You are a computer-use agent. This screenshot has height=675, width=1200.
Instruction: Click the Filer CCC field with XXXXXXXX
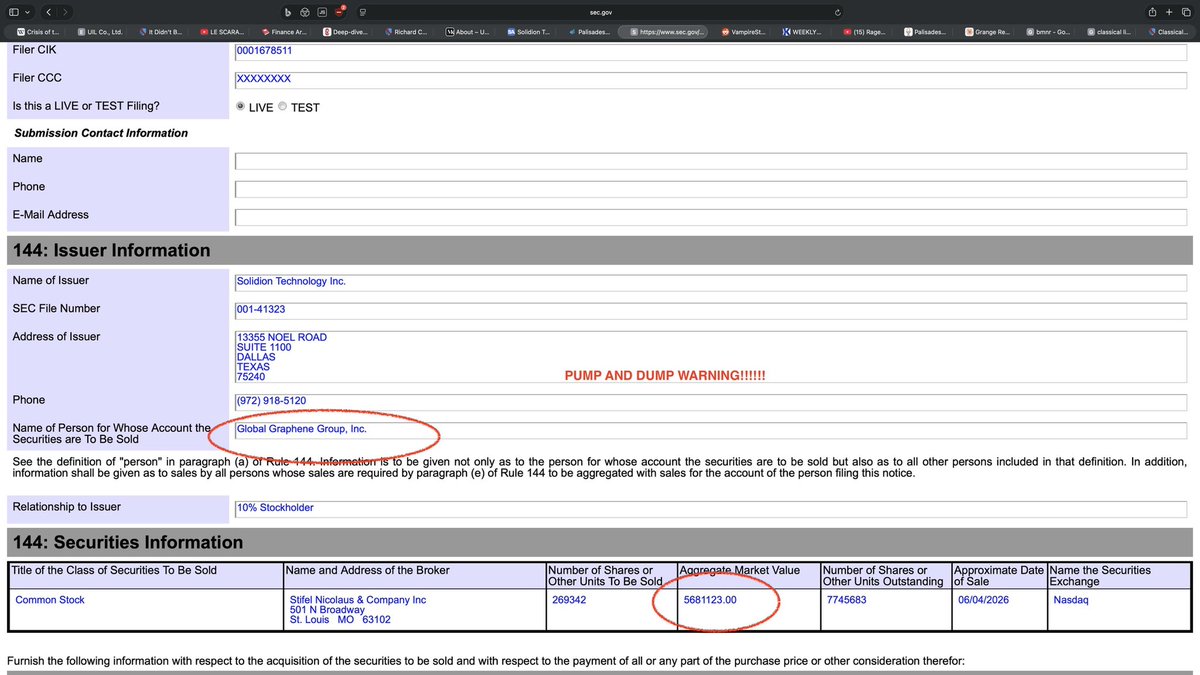tap(711, 79)
